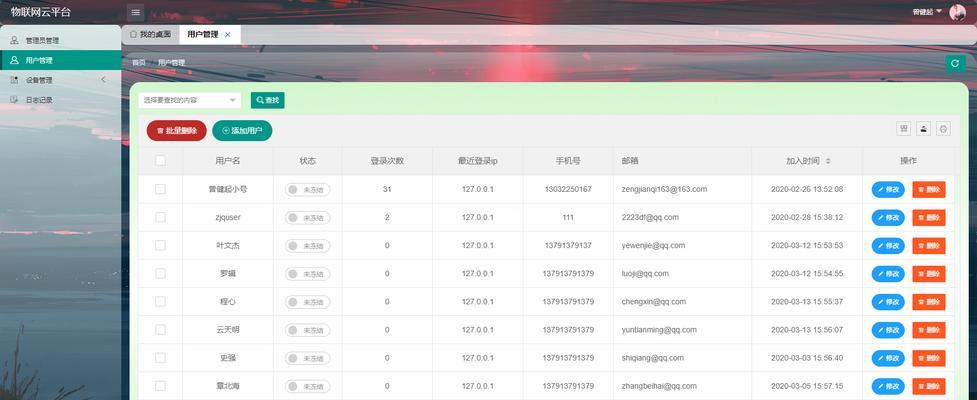Check the checkbox for 史强
977x400 pixels.
(160, 358)
